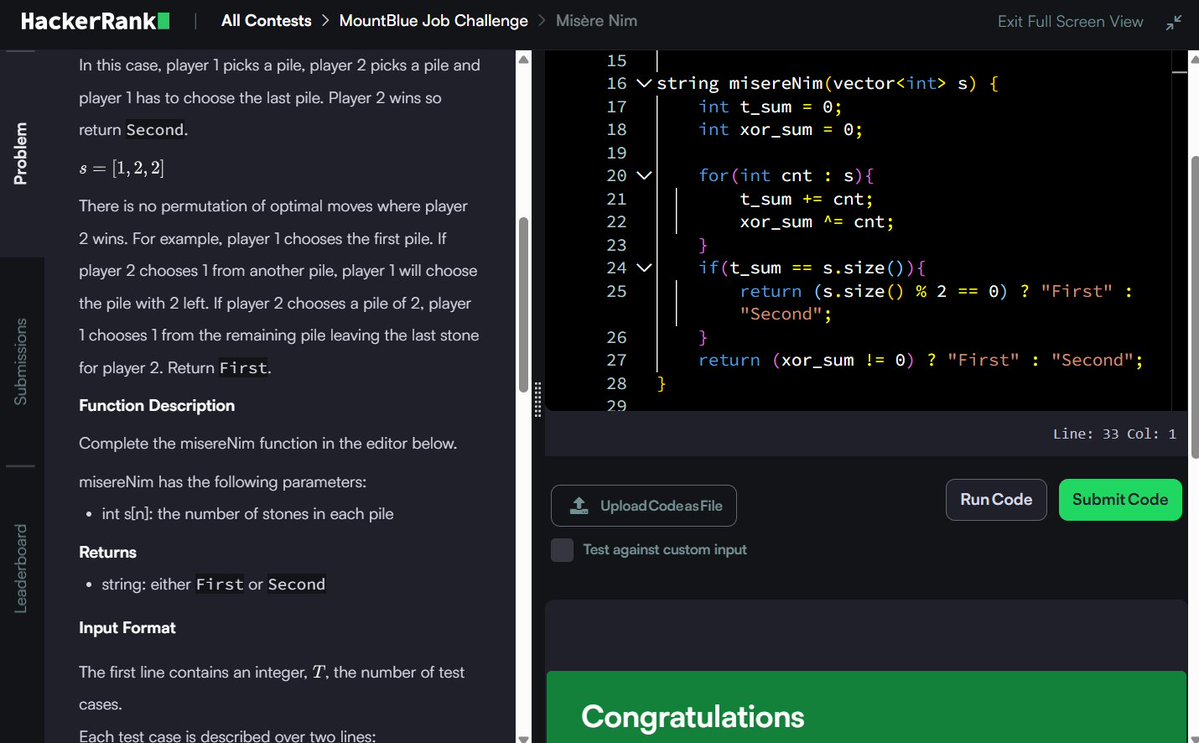Image resolution: width=1199 pixels, height=743 pixels.
Task: Click 'xor_sum ^= cnt;' code line
Action: (x=817, y=222)
